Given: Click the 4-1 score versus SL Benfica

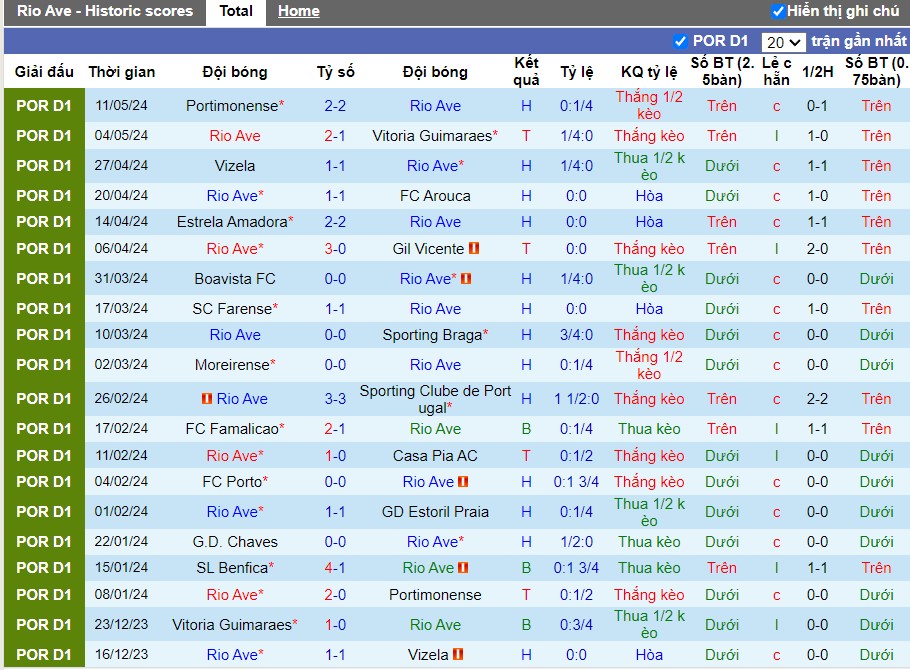Looking at the screenshot, I should coord(335,568).
